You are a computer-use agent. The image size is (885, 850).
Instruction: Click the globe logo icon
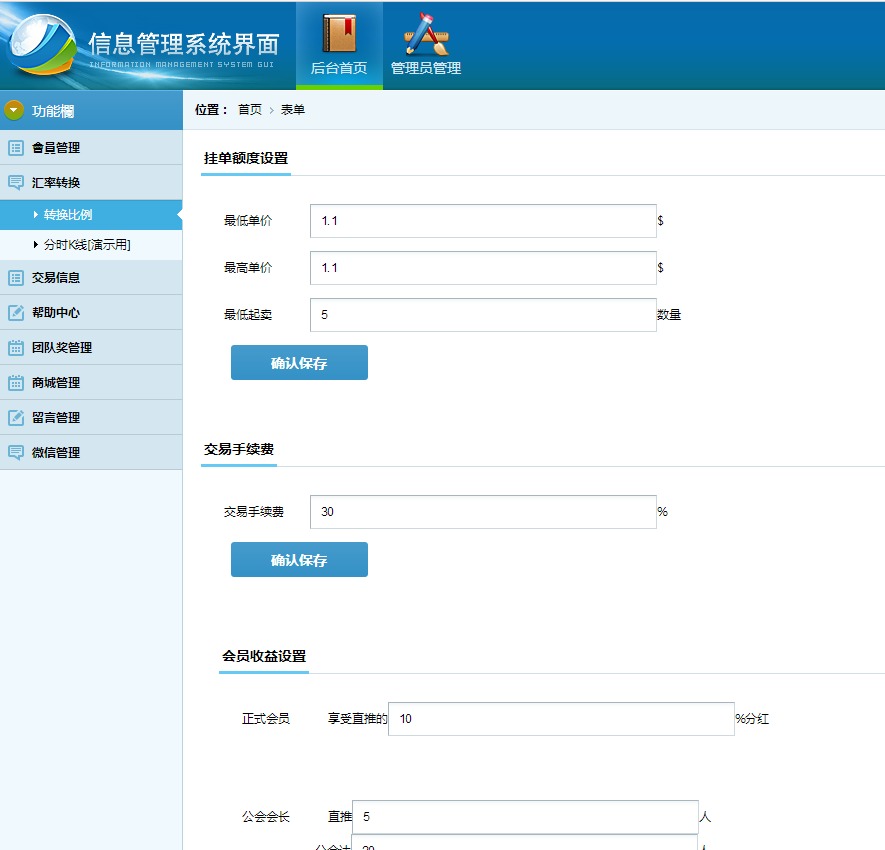41,45
